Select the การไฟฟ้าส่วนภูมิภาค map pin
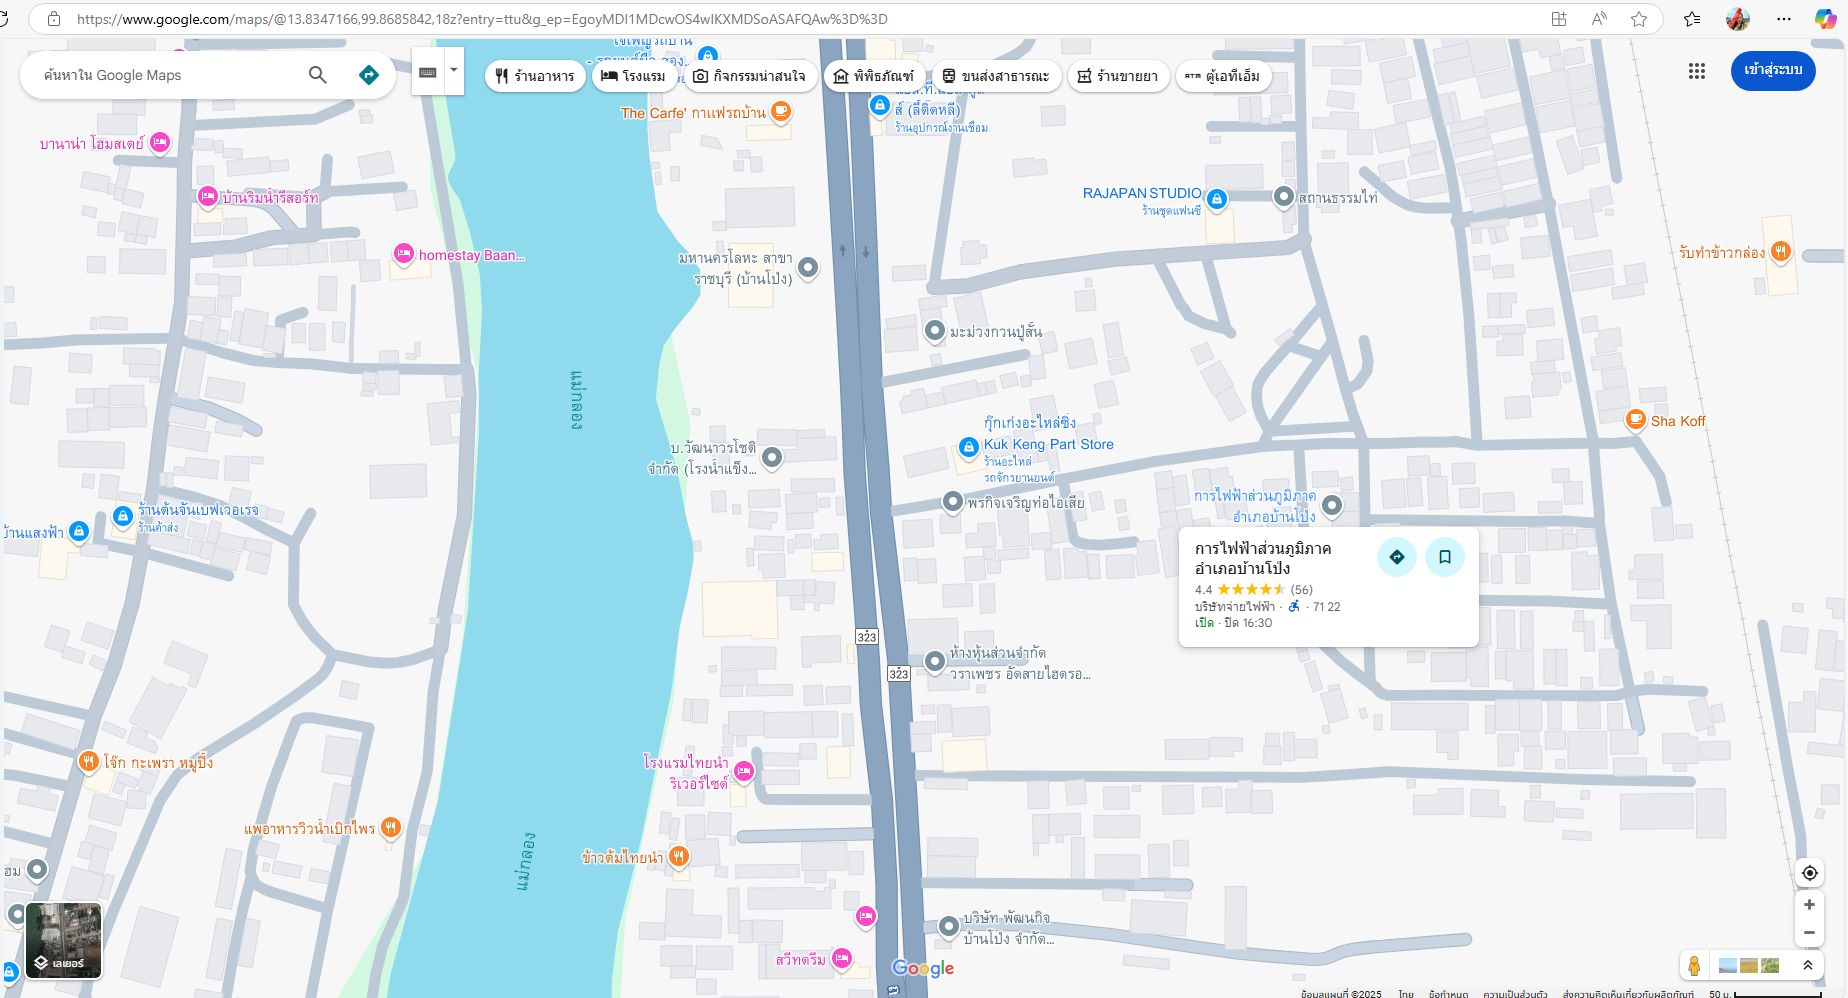 tap(1332, 505)
